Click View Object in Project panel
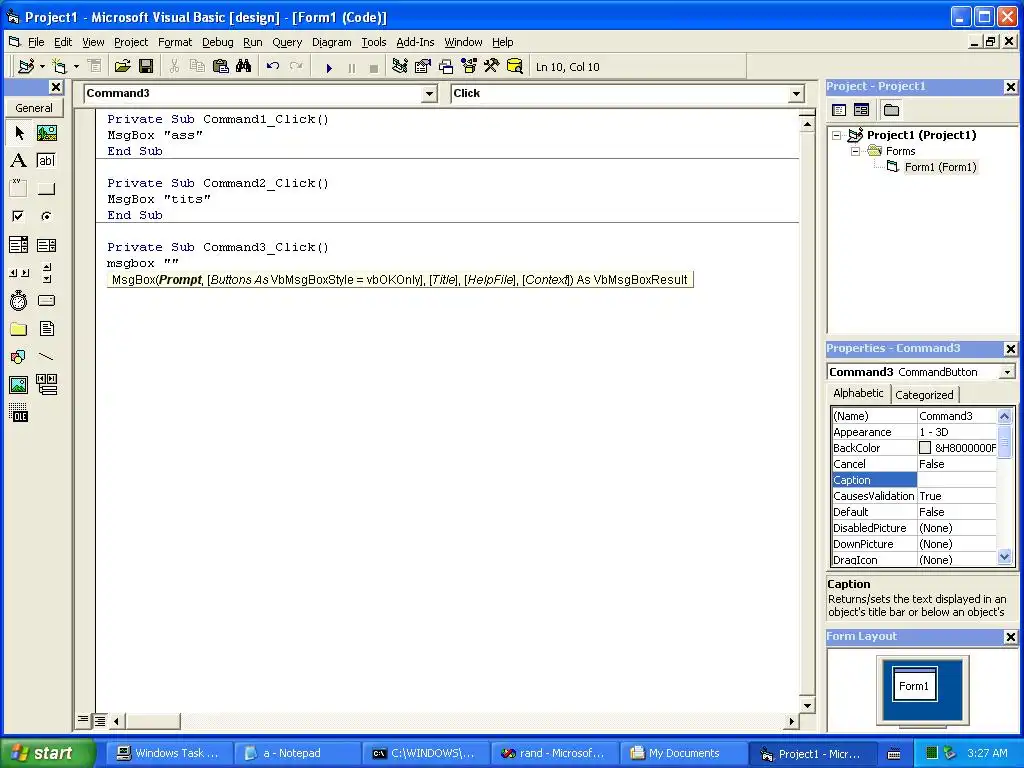 (861, 110)
